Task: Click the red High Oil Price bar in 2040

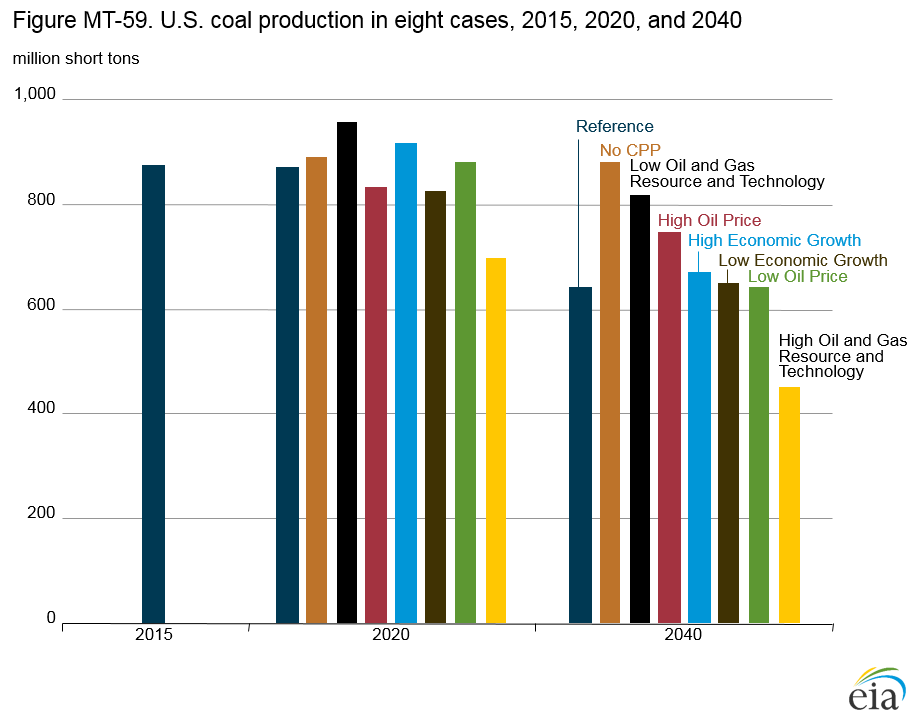Action: (669, 427)
